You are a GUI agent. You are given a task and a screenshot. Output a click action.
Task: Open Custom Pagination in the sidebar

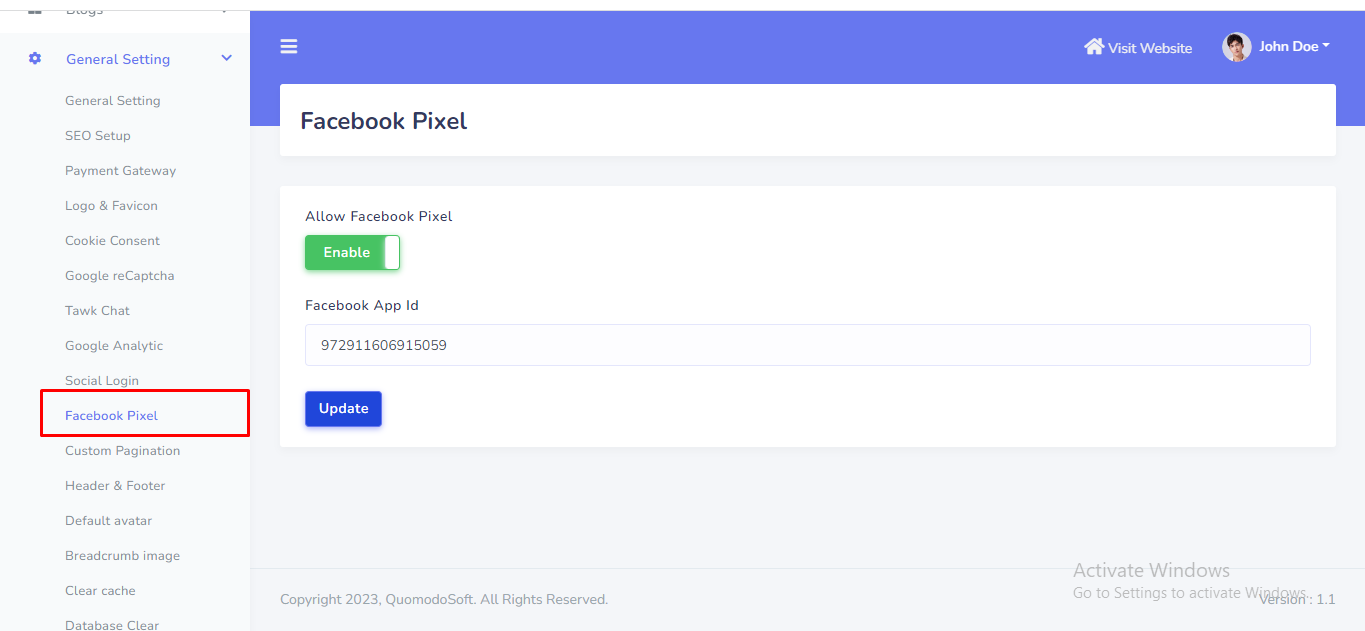pos(122,451)
